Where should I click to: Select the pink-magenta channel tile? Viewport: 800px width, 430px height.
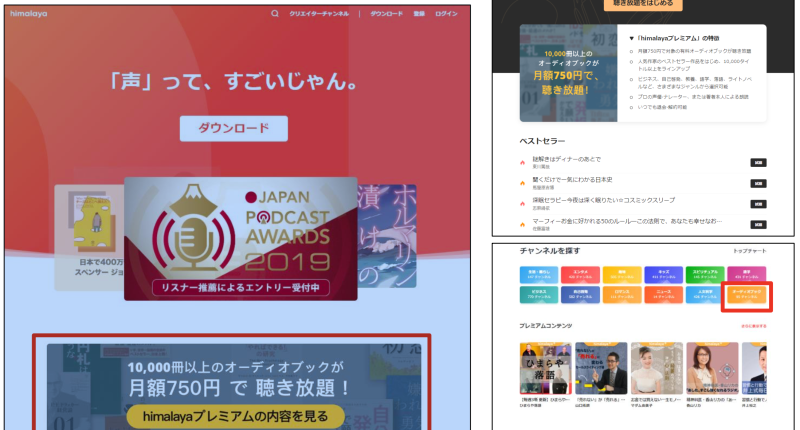746,274
